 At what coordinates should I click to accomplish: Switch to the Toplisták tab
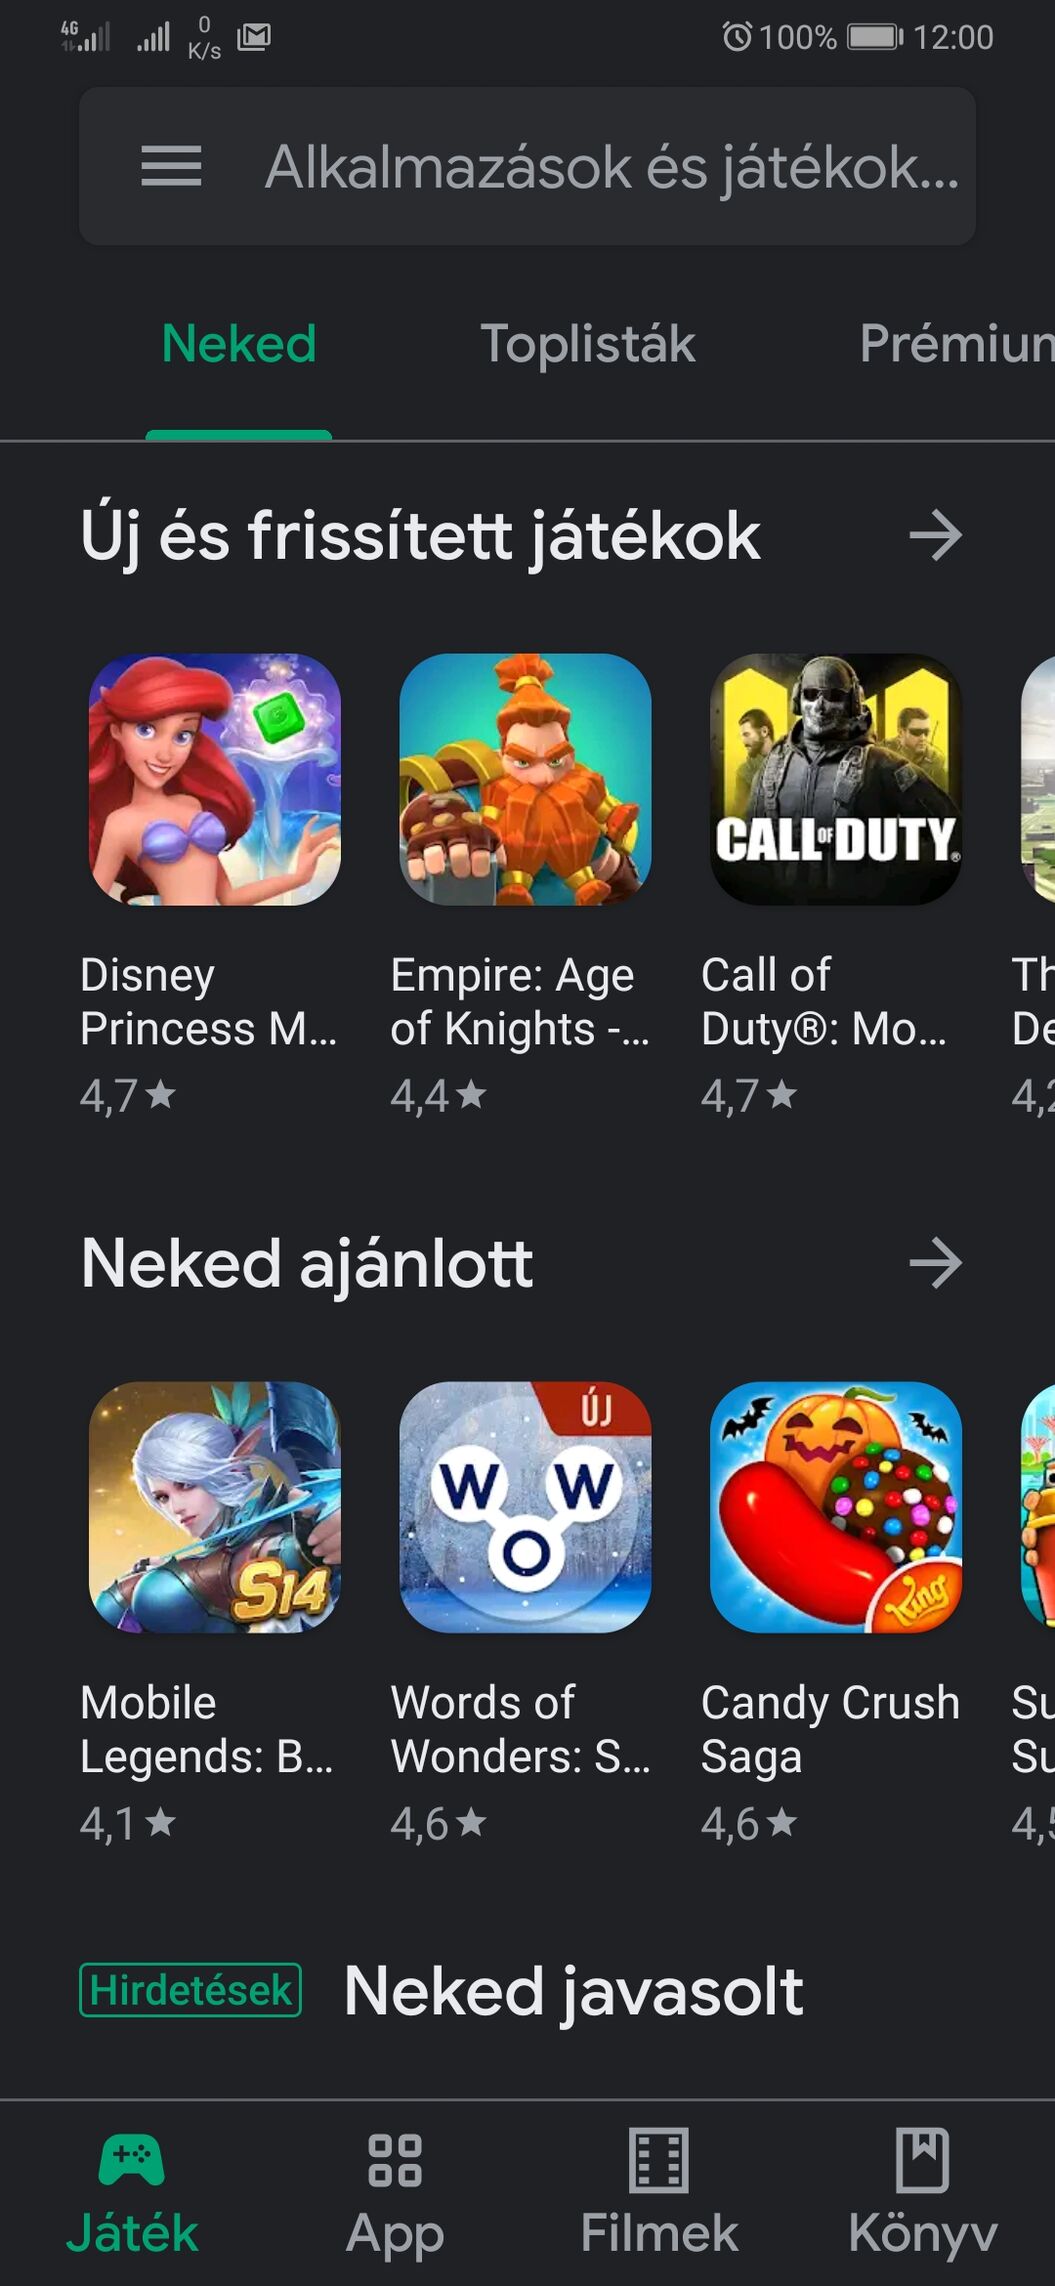[587, 344]
